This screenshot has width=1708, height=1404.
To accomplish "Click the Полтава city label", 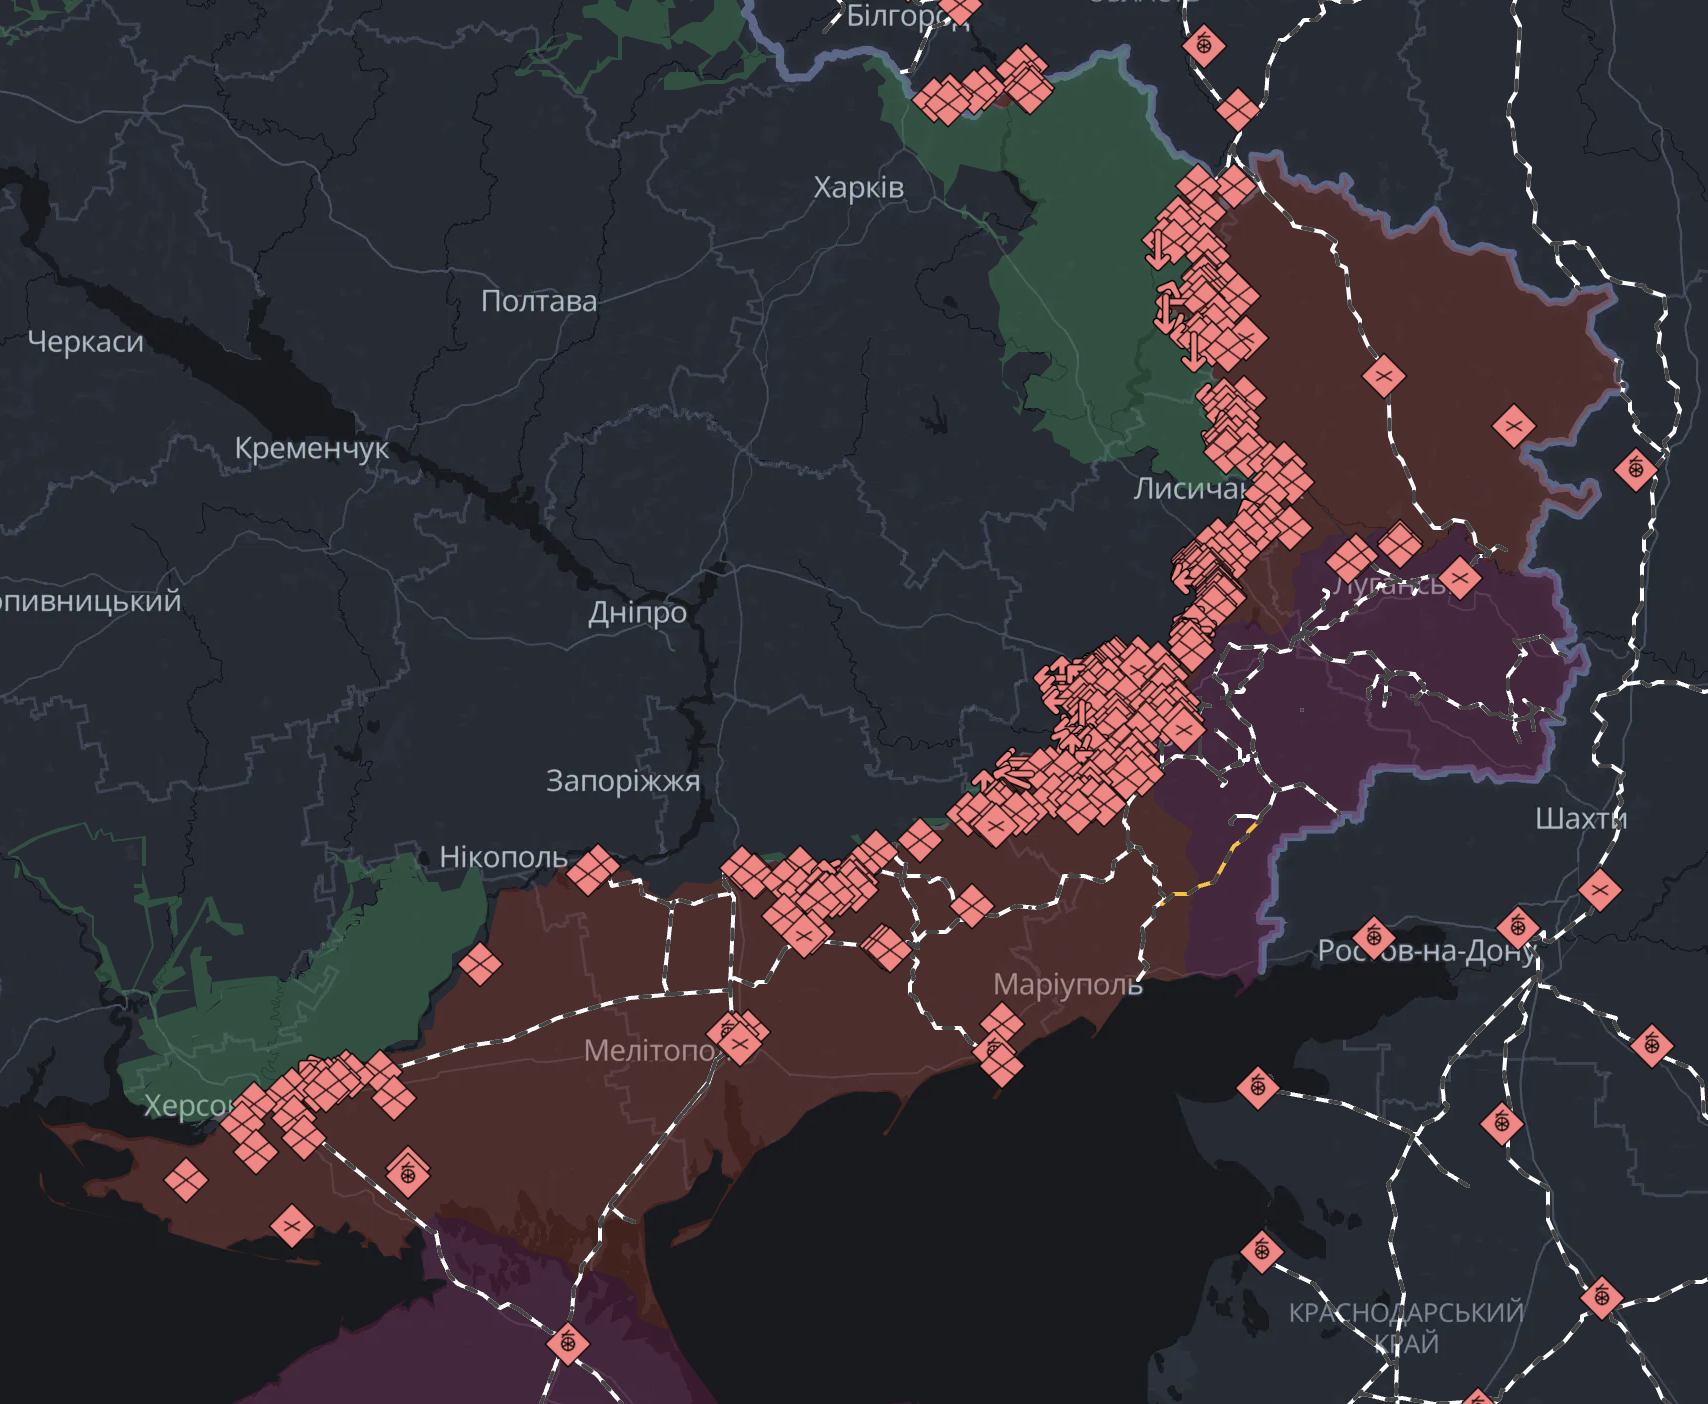I will [x=538, y=301].
